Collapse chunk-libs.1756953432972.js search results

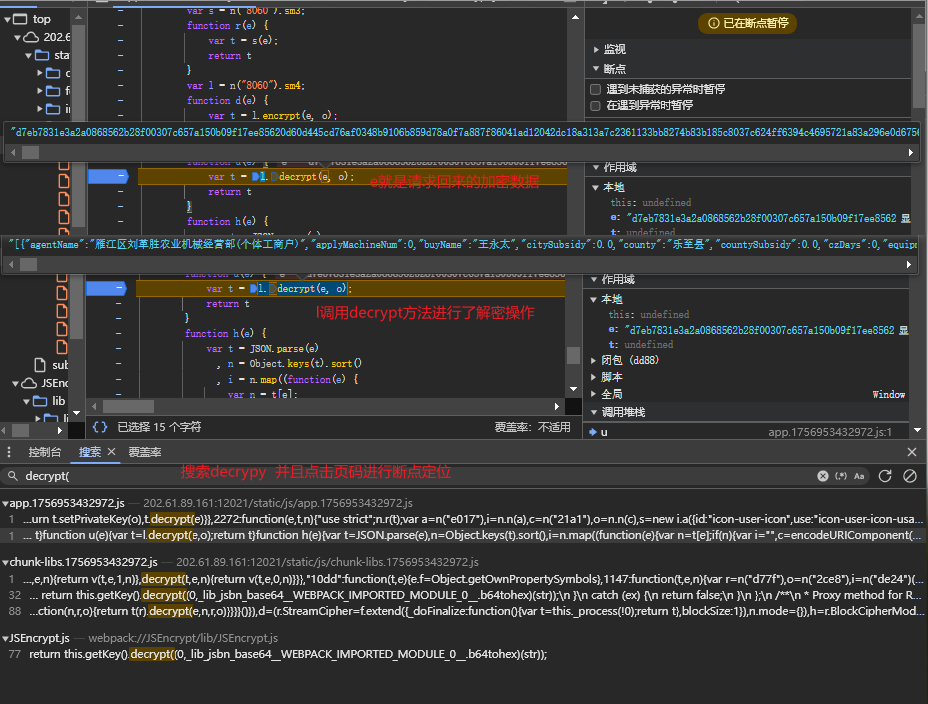[x=5, y=562]
